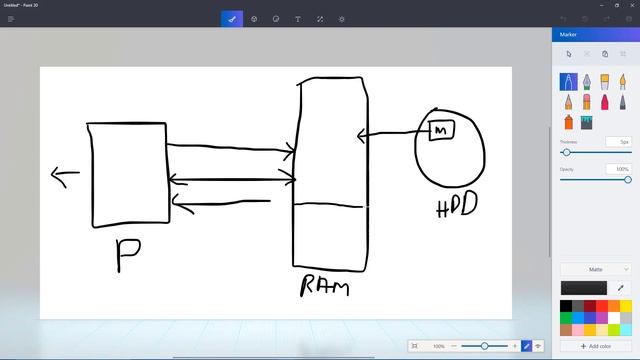The height and width of the screenshot is (360, 640).
Task: Select the red Crayon tool
Action: (x=604, y=102)
